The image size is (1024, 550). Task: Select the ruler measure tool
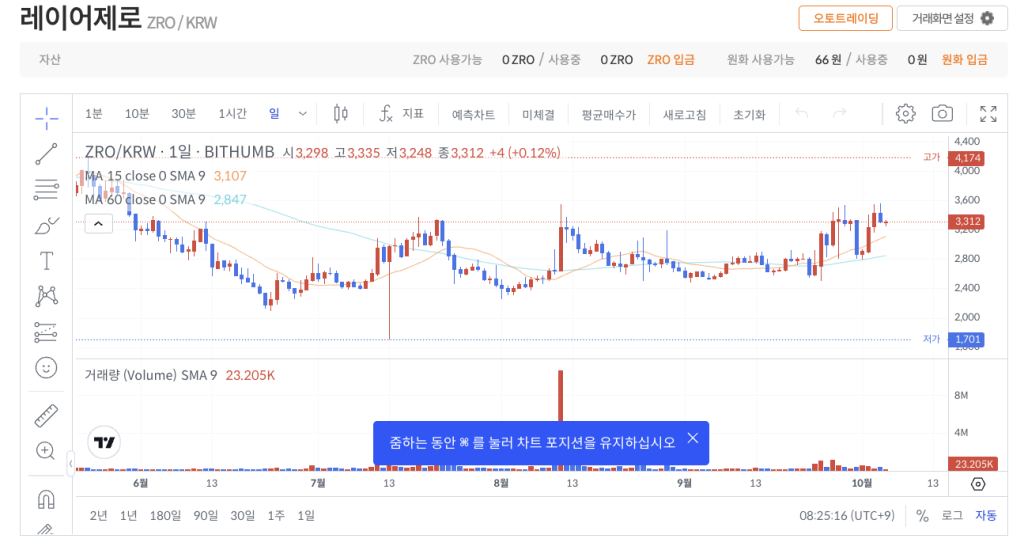(x=46, y=415)
